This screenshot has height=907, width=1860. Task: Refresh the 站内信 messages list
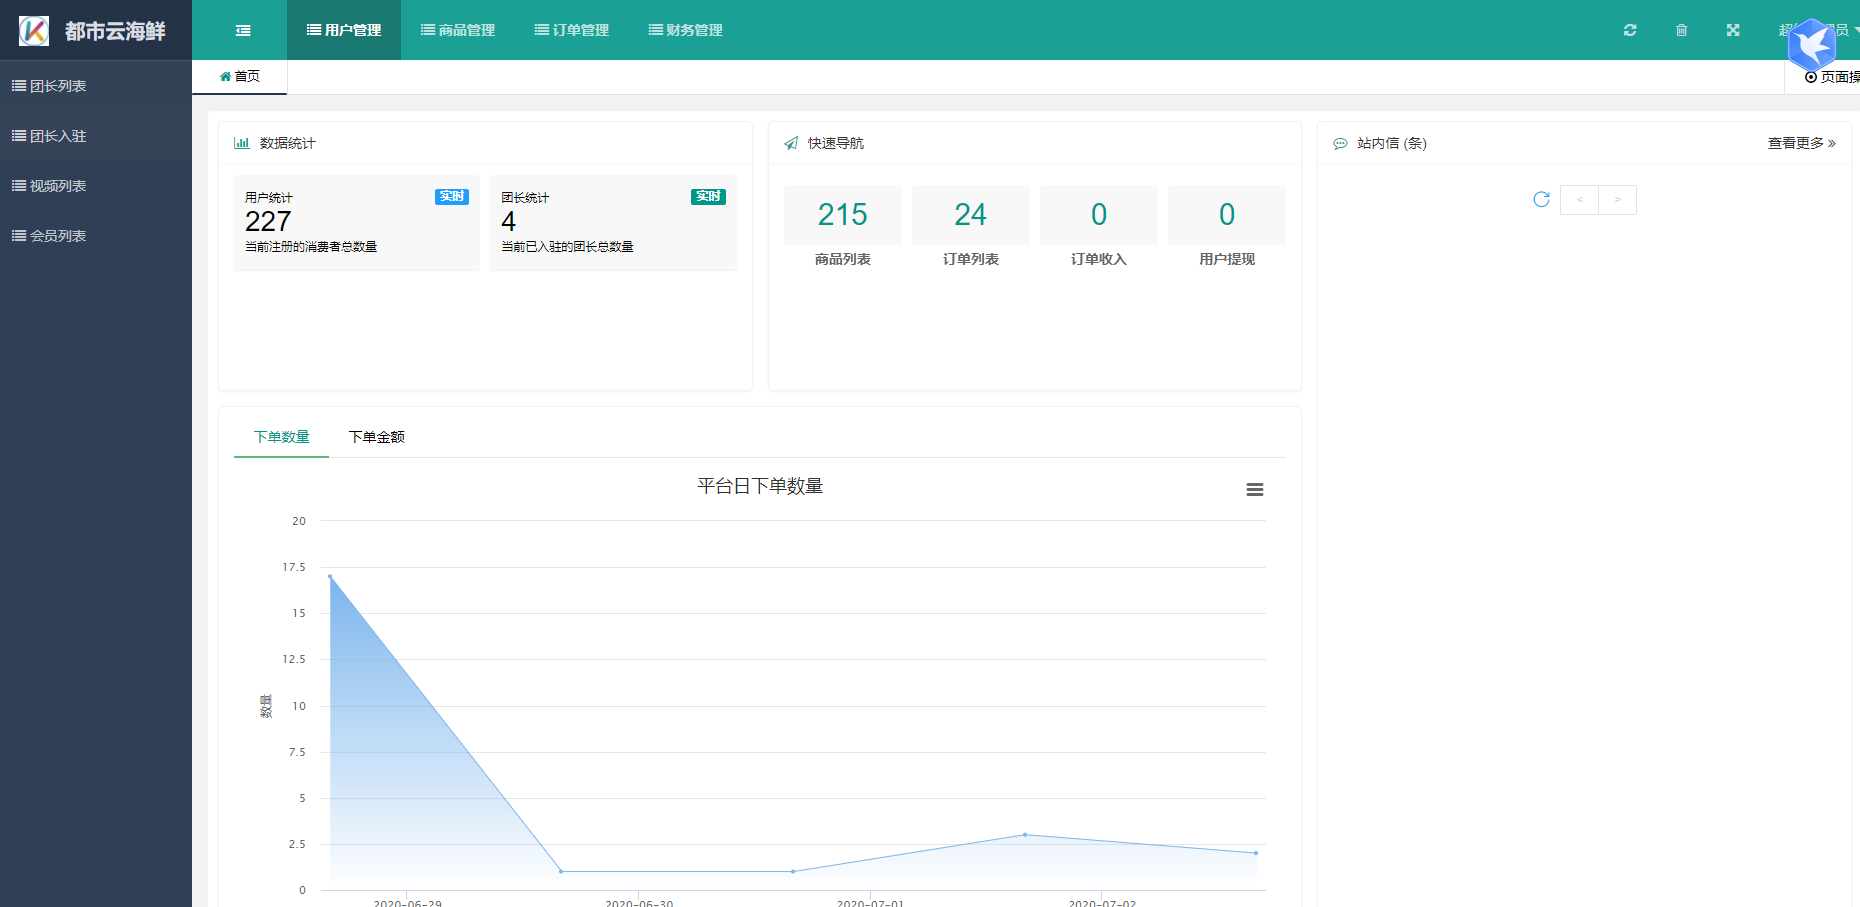pyautogui.click(x=1541, y=200)
